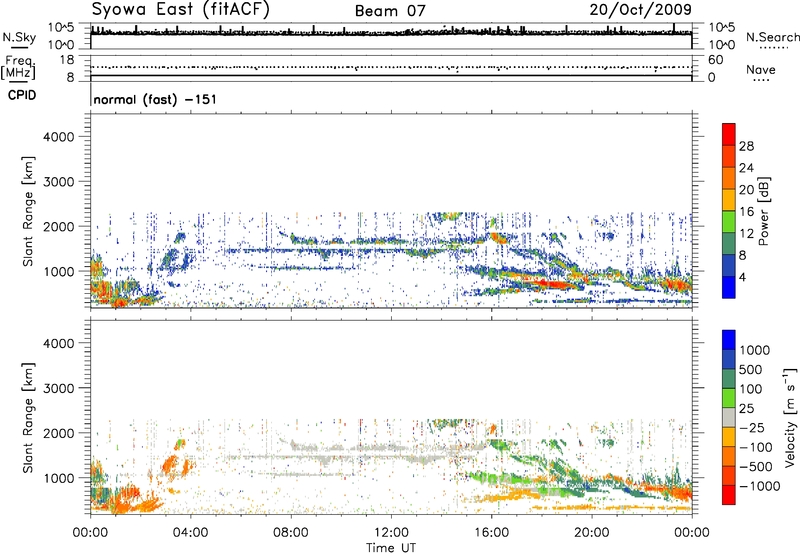Click the '08:00' time axis label
800x554 pixels.
(x=291, y=533)
